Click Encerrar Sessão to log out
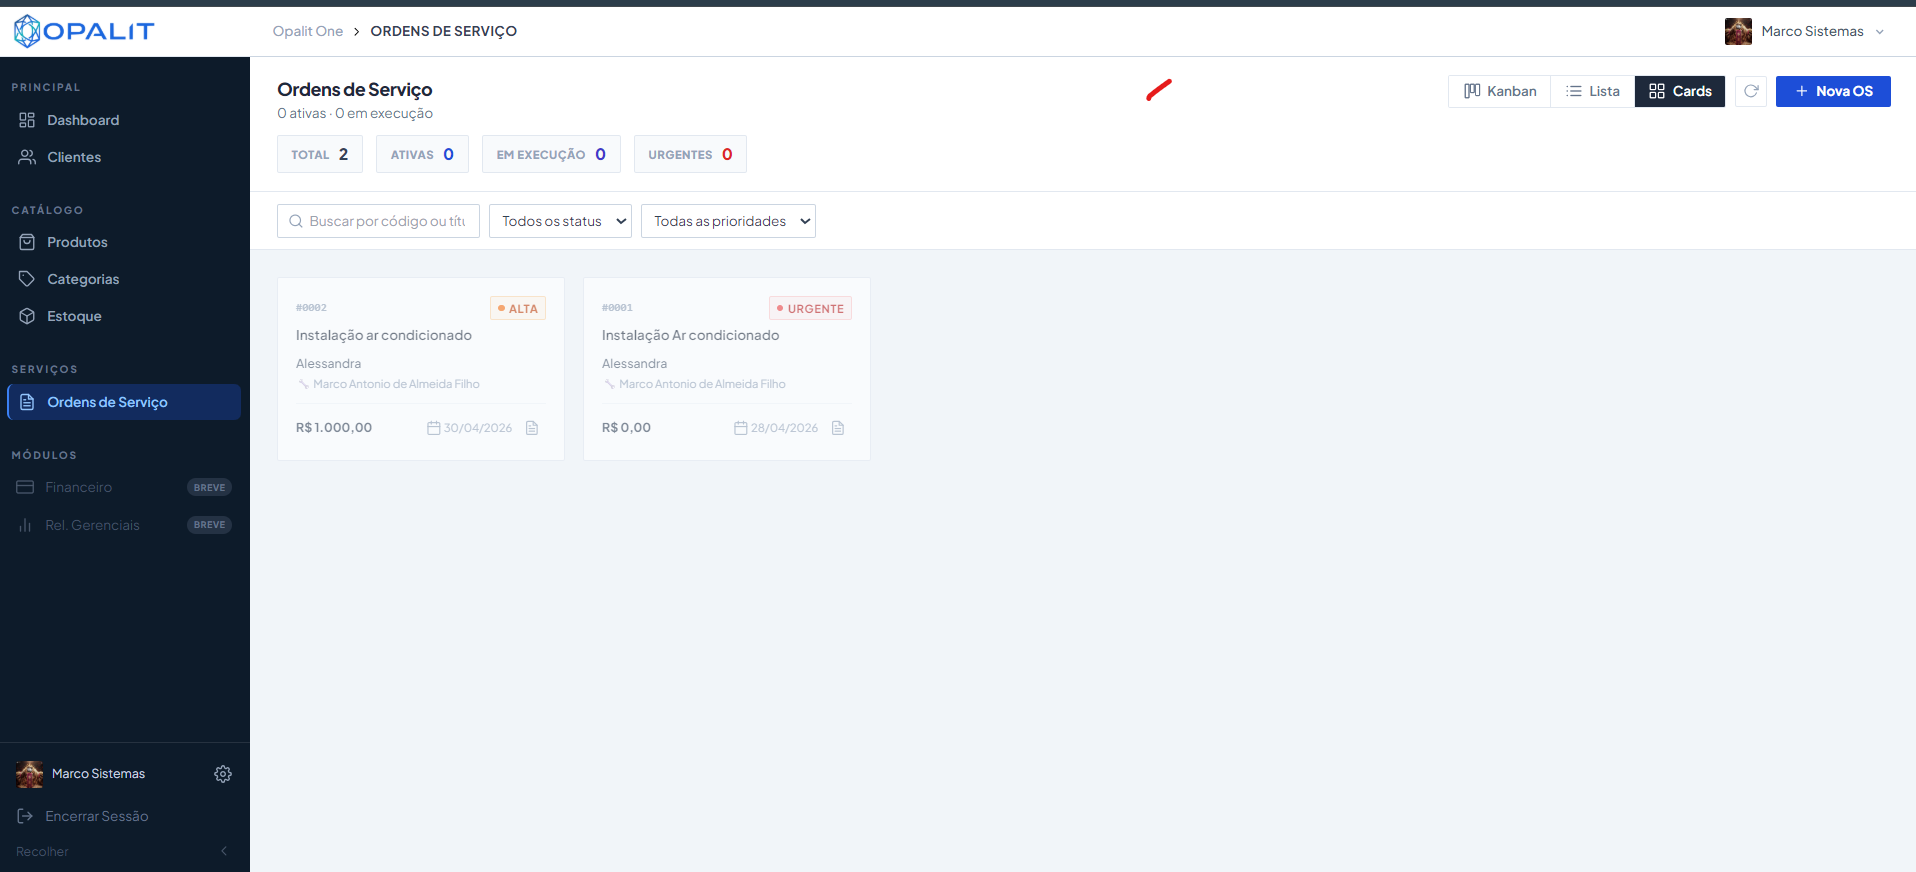 click(x=83, y=816)
